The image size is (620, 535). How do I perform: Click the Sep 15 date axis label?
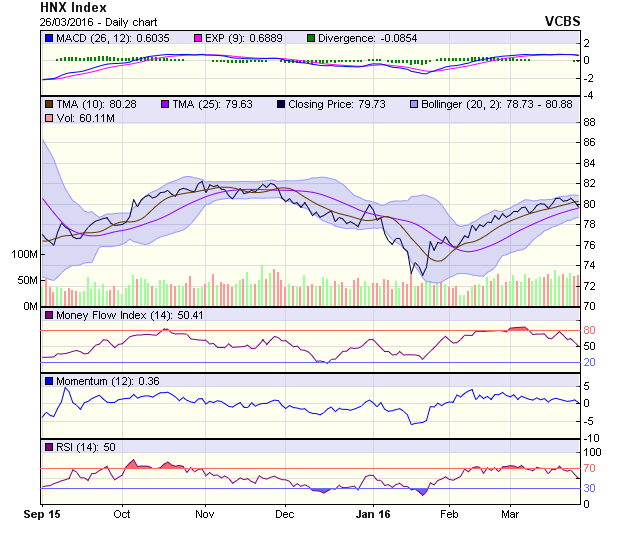pos(42,514)
